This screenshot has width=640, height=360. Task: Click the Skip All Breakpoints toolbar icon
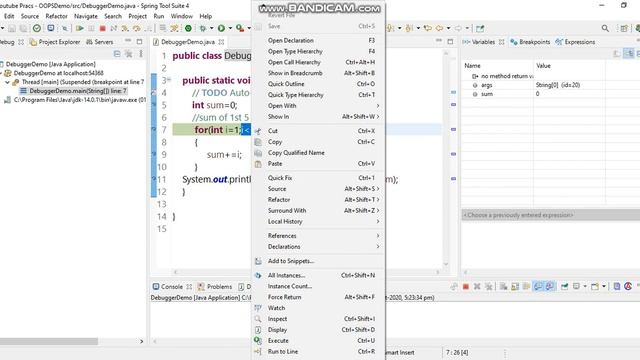[65, 28]
